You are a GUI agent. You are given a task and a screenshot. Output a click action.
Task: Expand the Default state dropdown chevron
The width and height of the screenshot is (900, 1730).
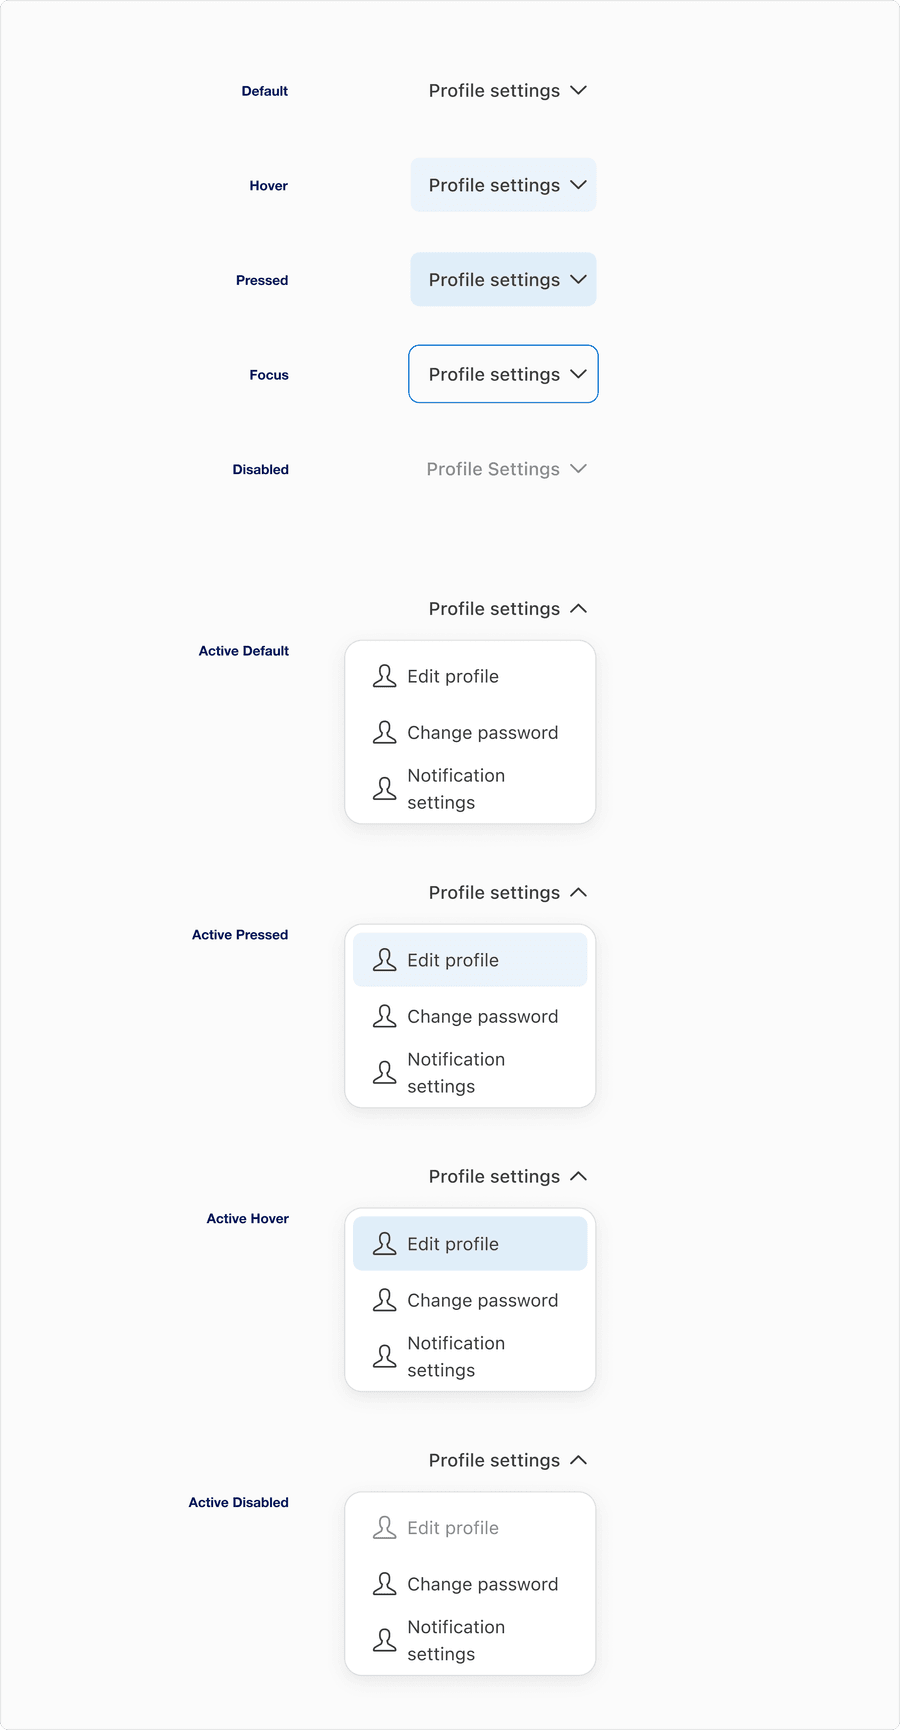(x=578, y=91)
